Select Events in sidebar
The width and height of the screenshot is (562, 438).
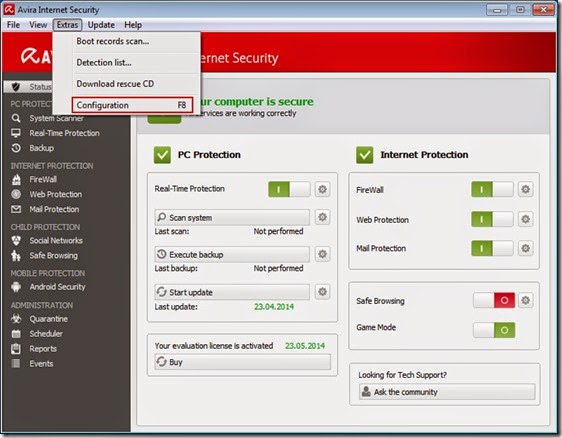41,363
